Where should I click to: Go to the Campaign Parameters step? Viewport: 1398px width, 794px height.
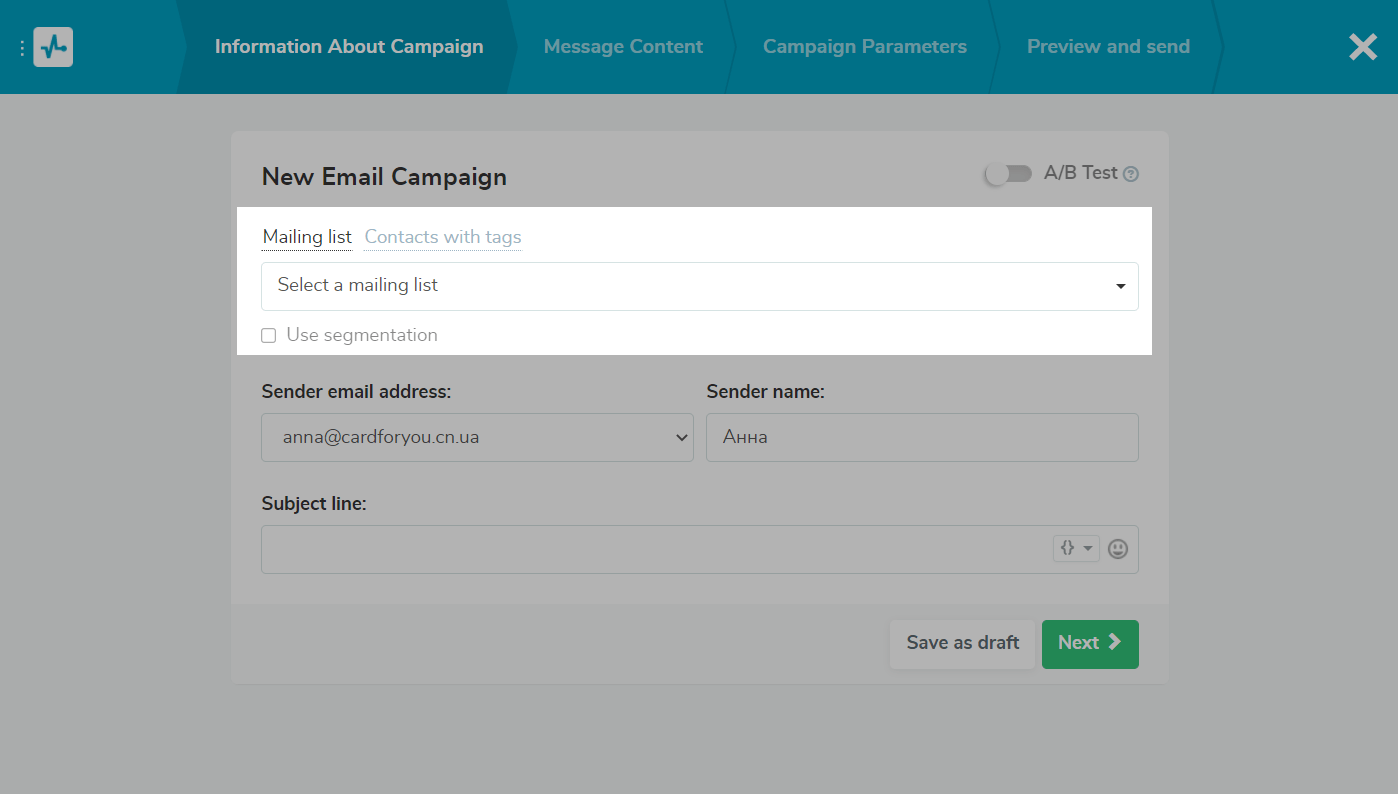click(864, 47)
